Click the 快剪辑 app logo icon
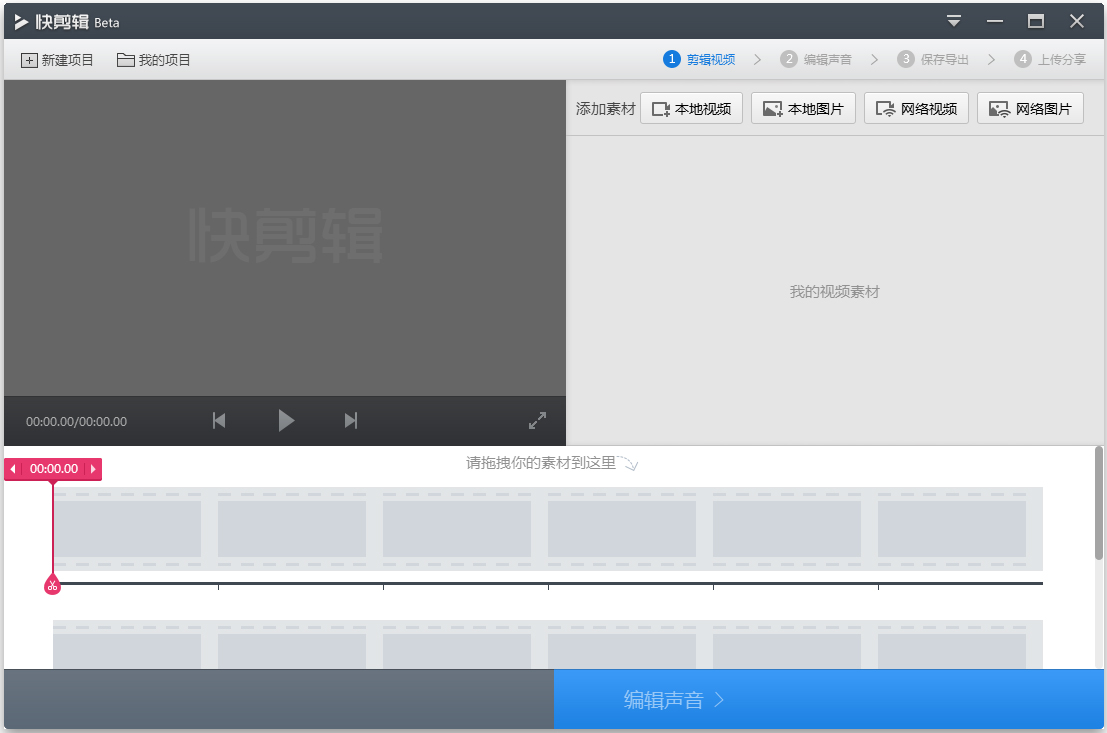 pyautogui.click(x=21, y=22)
